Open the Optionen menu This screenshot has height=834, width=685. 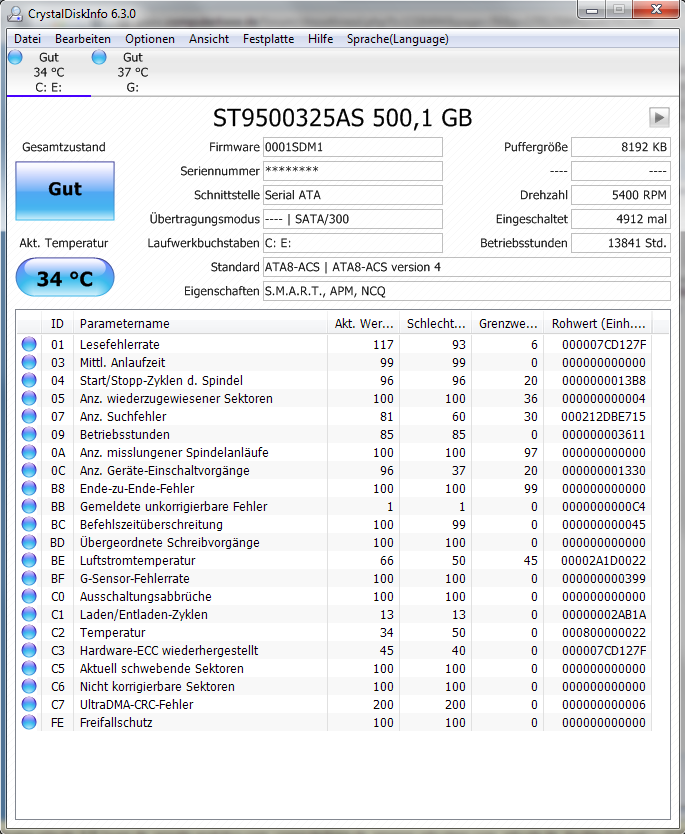(x=150, y=39)
